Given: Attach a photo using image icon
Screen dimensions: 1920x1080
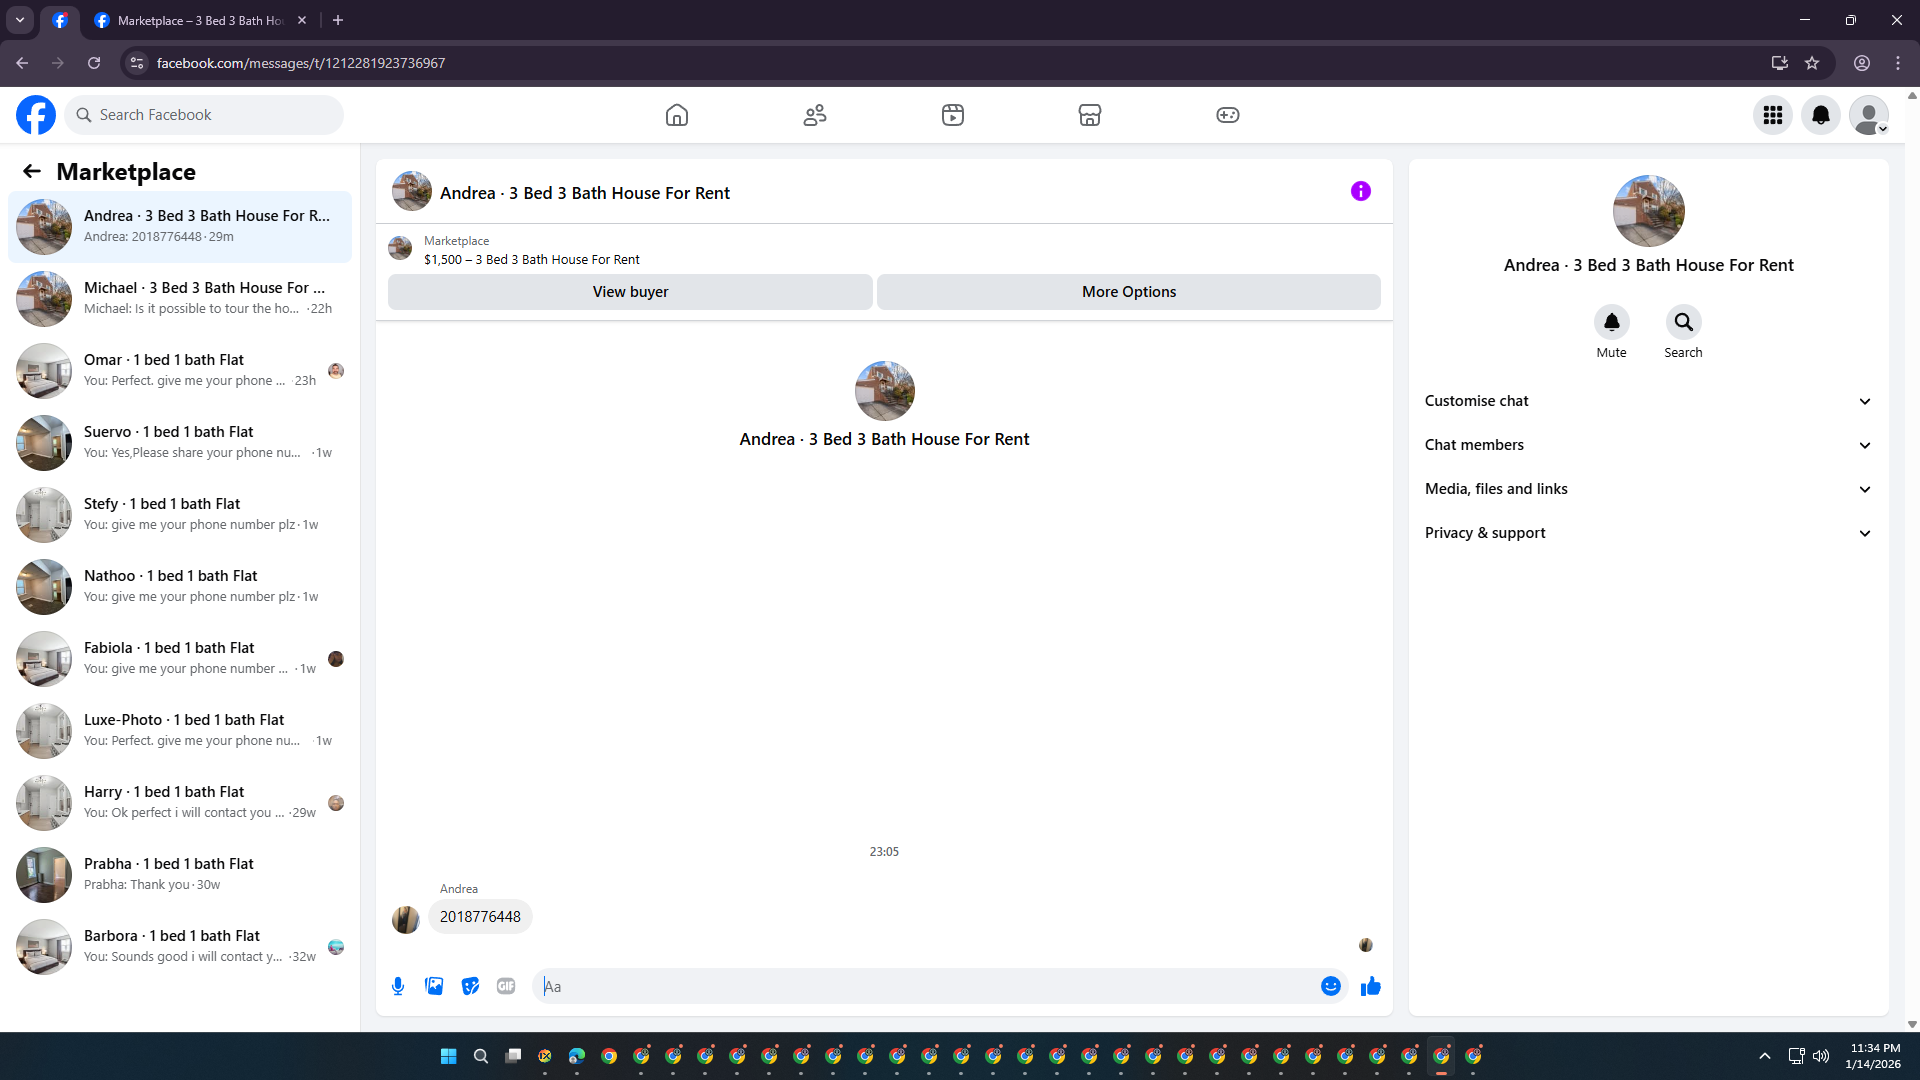Looking at the screenshot, I should click(434, 986).
